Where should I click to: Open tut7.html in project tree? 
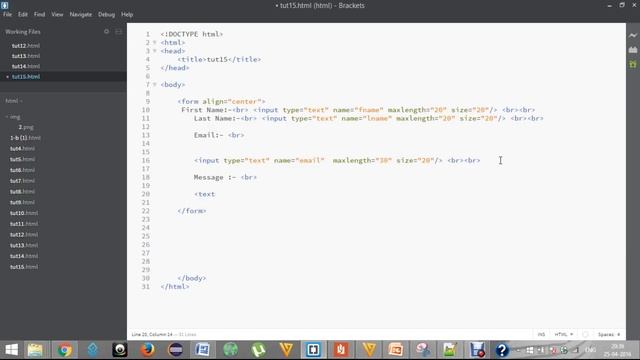coord(22,181)
